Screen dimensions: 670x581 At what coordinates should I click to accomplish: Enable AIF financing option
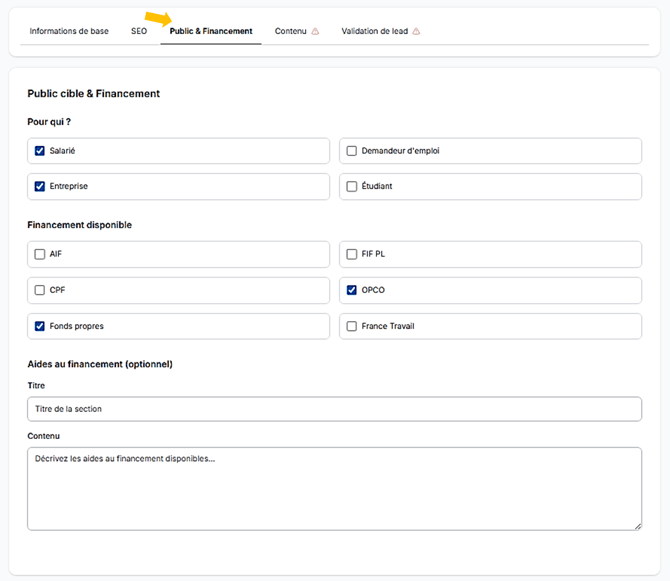pos(40,254)
